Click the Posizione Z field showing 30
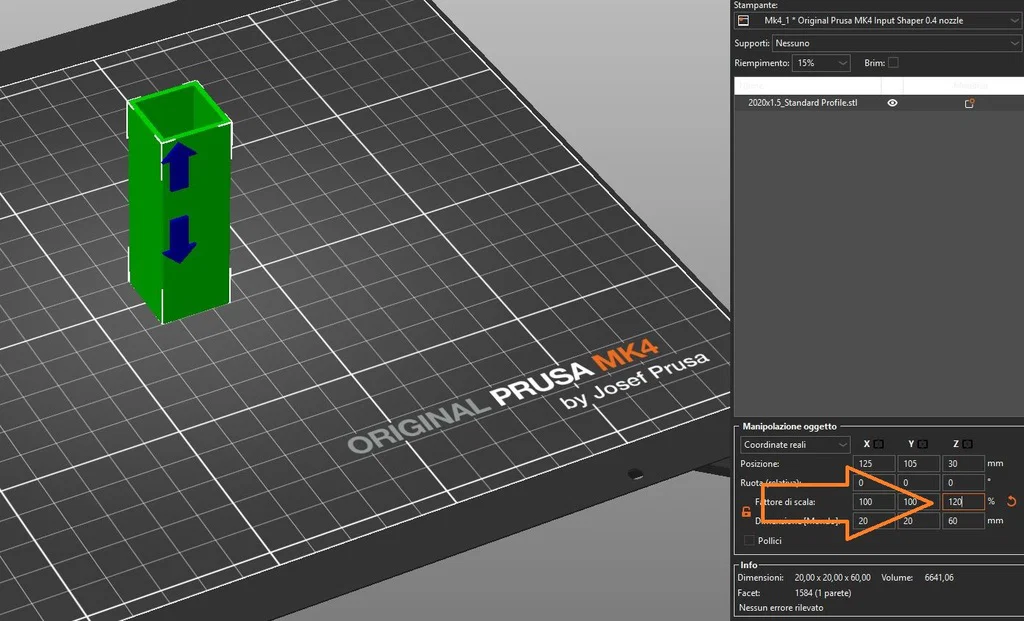 (963, 464)
